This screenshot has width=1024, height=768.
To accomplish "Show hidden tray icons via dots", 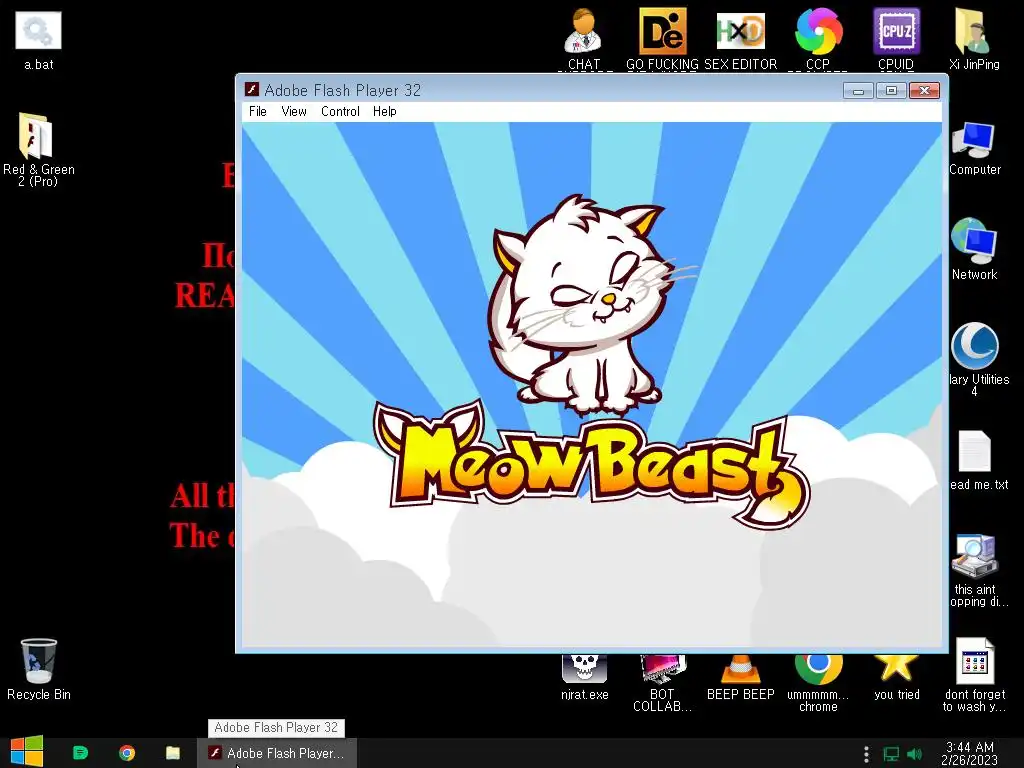I will point(866,754).
